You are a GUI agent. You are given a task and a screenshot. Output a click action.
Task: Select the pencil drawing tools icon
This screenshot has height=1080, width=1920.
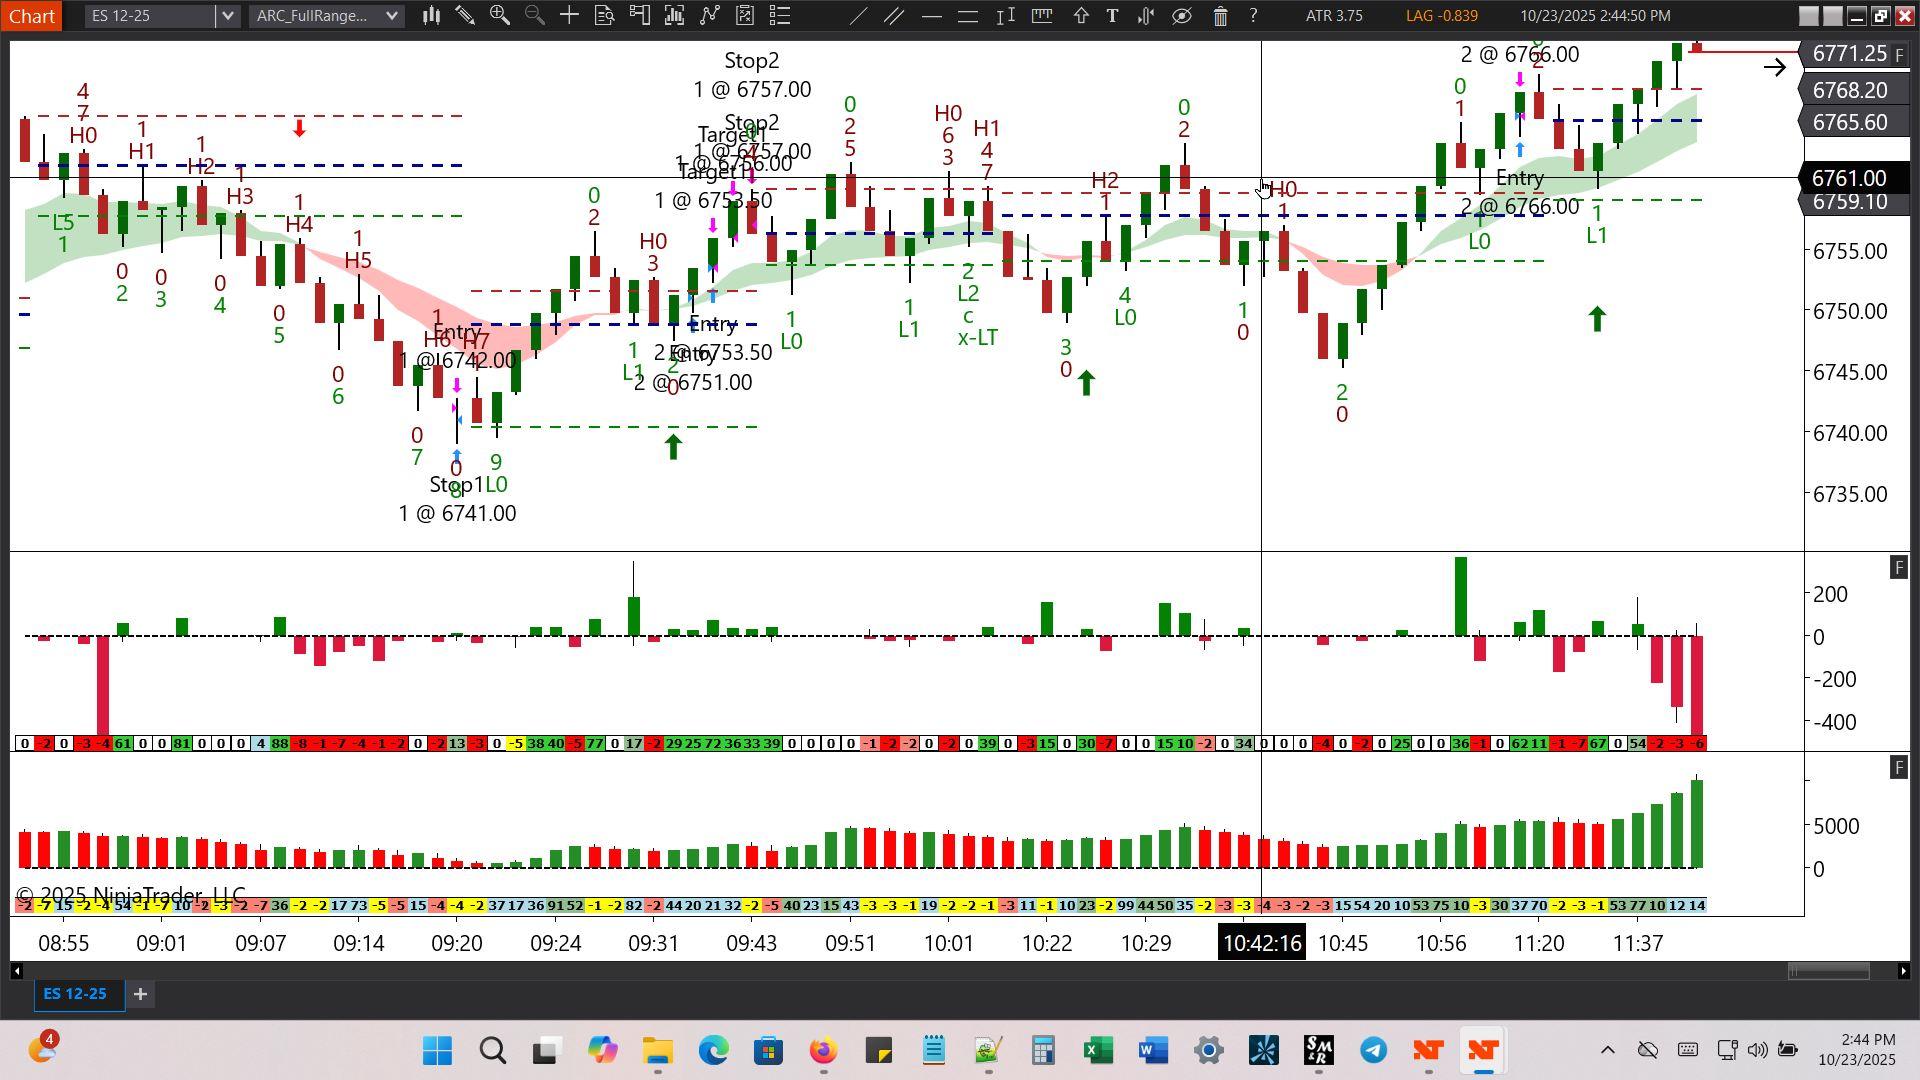(x=465, y=16)
